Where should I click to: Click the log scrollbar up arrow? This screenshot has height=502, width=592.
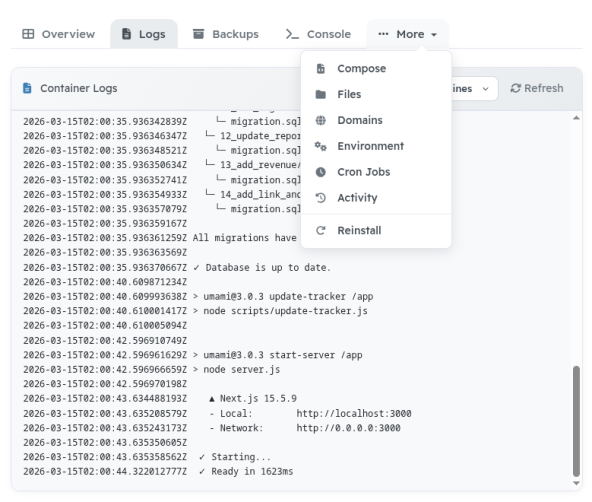point(576,118)
